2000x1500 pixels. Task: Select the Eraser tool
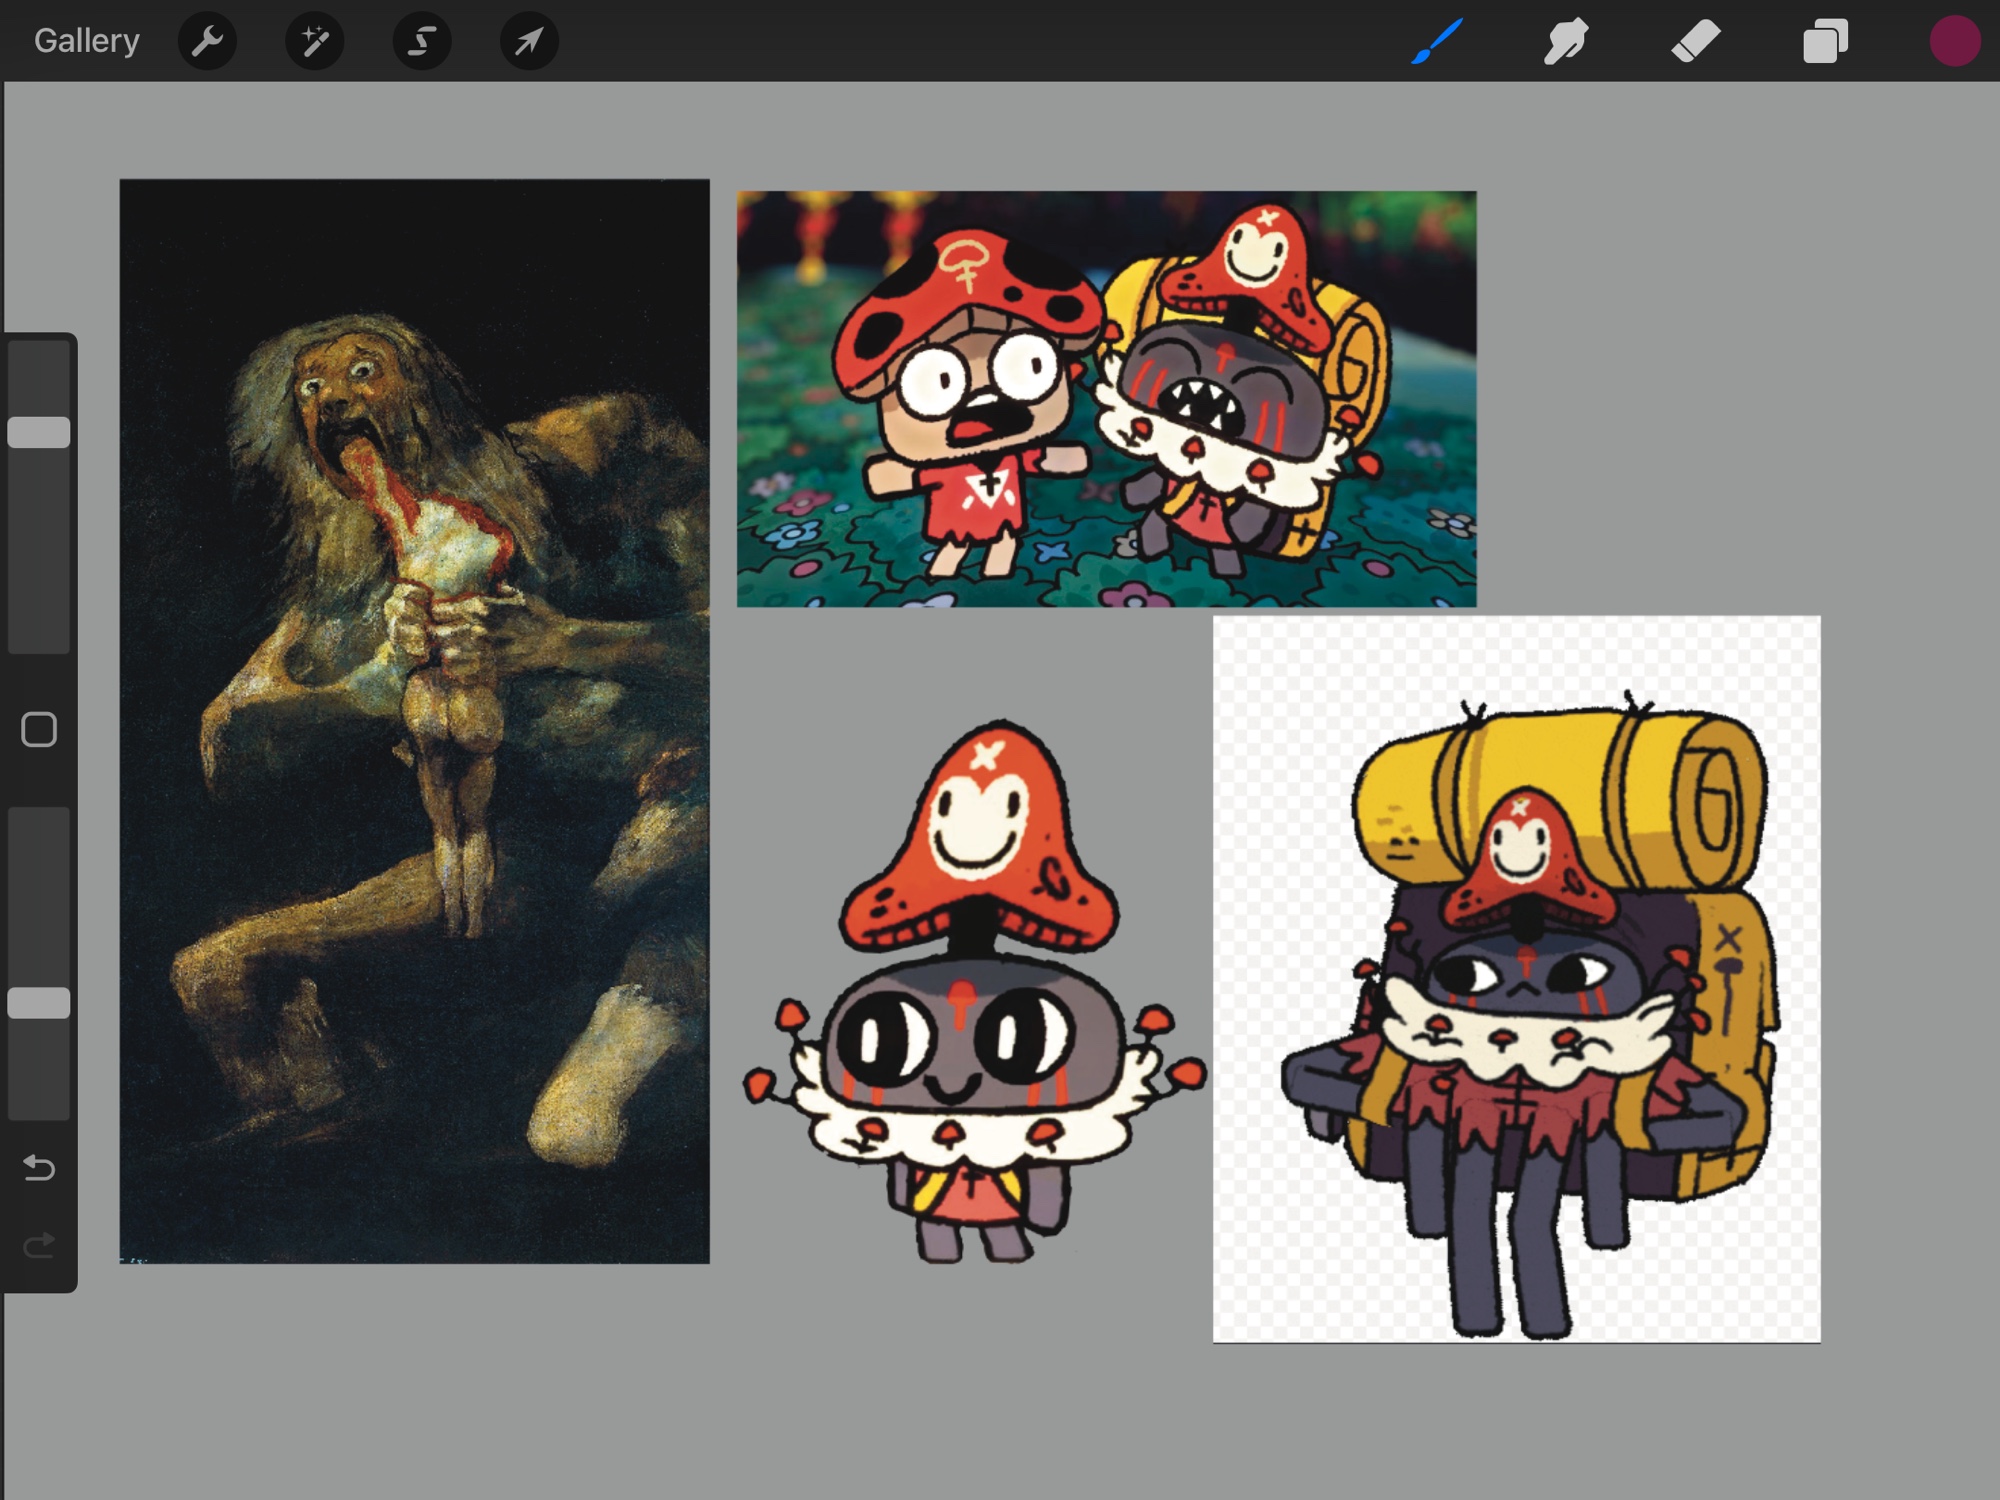(x=1695, y=41)
